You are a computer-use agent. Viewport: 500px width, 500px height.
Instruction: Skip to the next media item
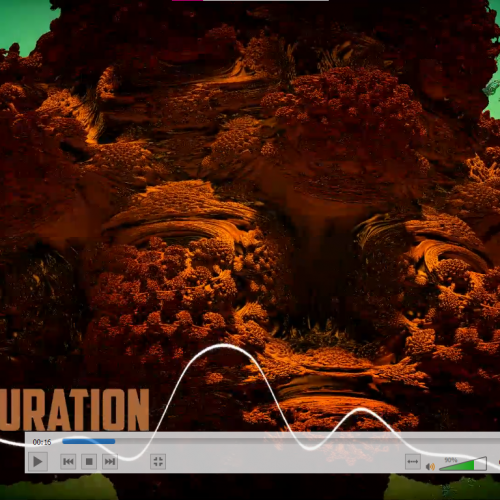pos(110,462)
